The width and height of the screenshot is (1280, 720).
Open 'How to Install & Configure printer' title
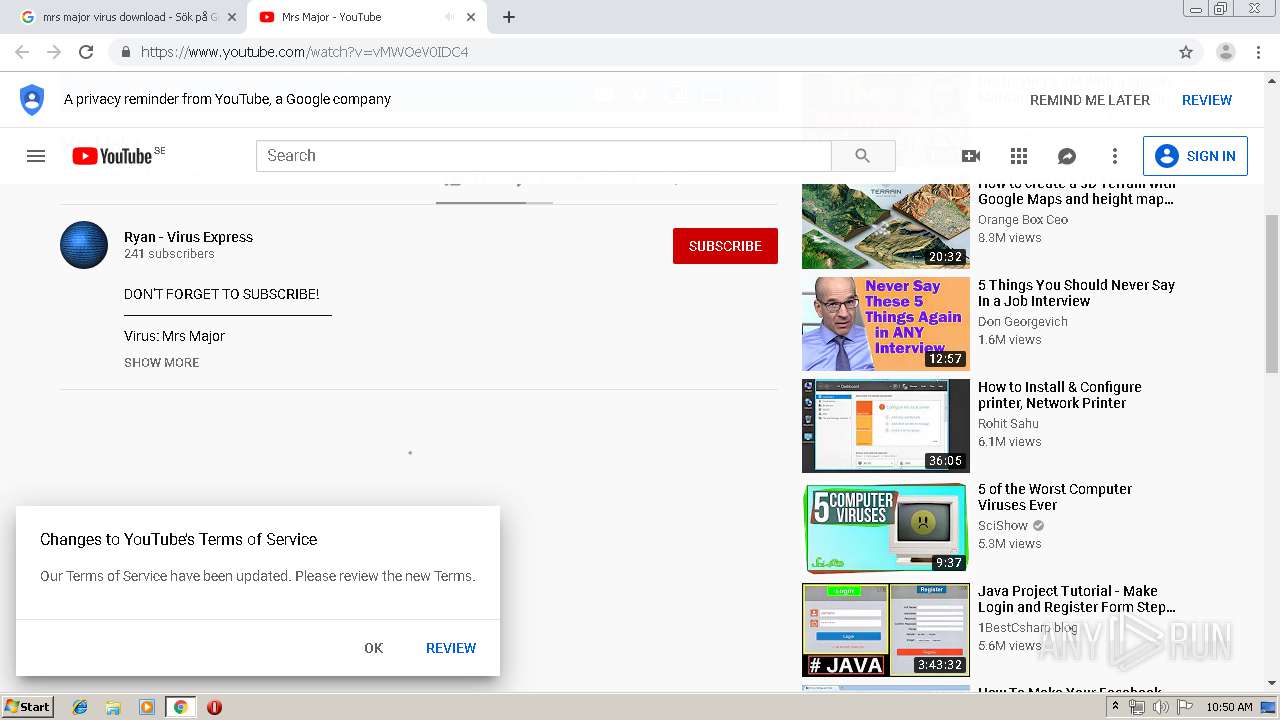click(x=1059, y=395)
